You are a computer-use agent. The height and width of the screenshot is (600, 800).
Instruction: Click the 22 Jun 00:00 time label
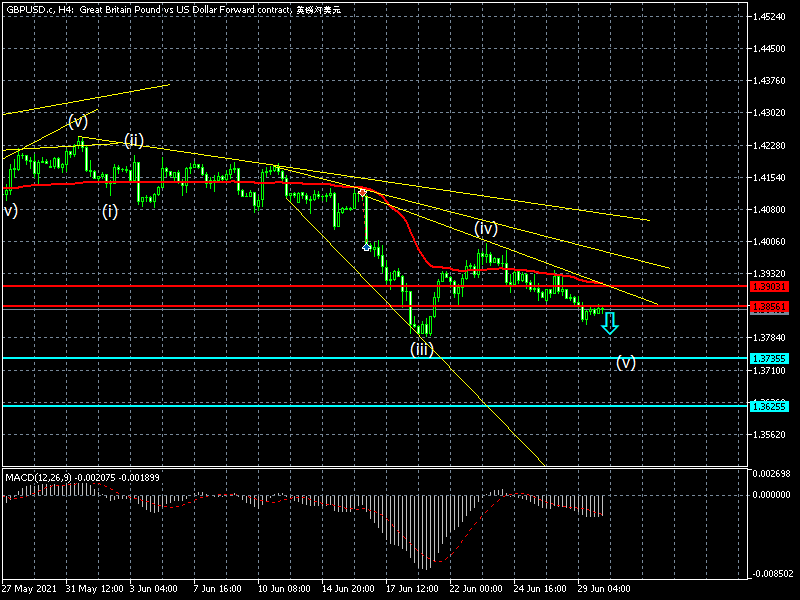[x=476, y=589]
